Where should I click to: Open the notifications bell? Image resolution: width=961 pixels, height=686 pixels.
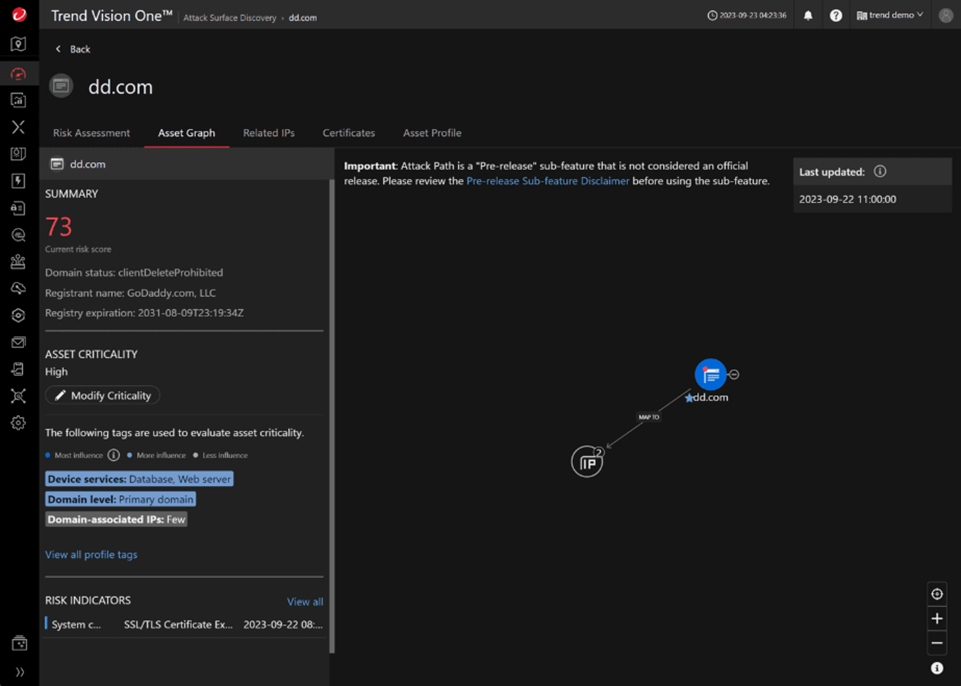point(808,15)
